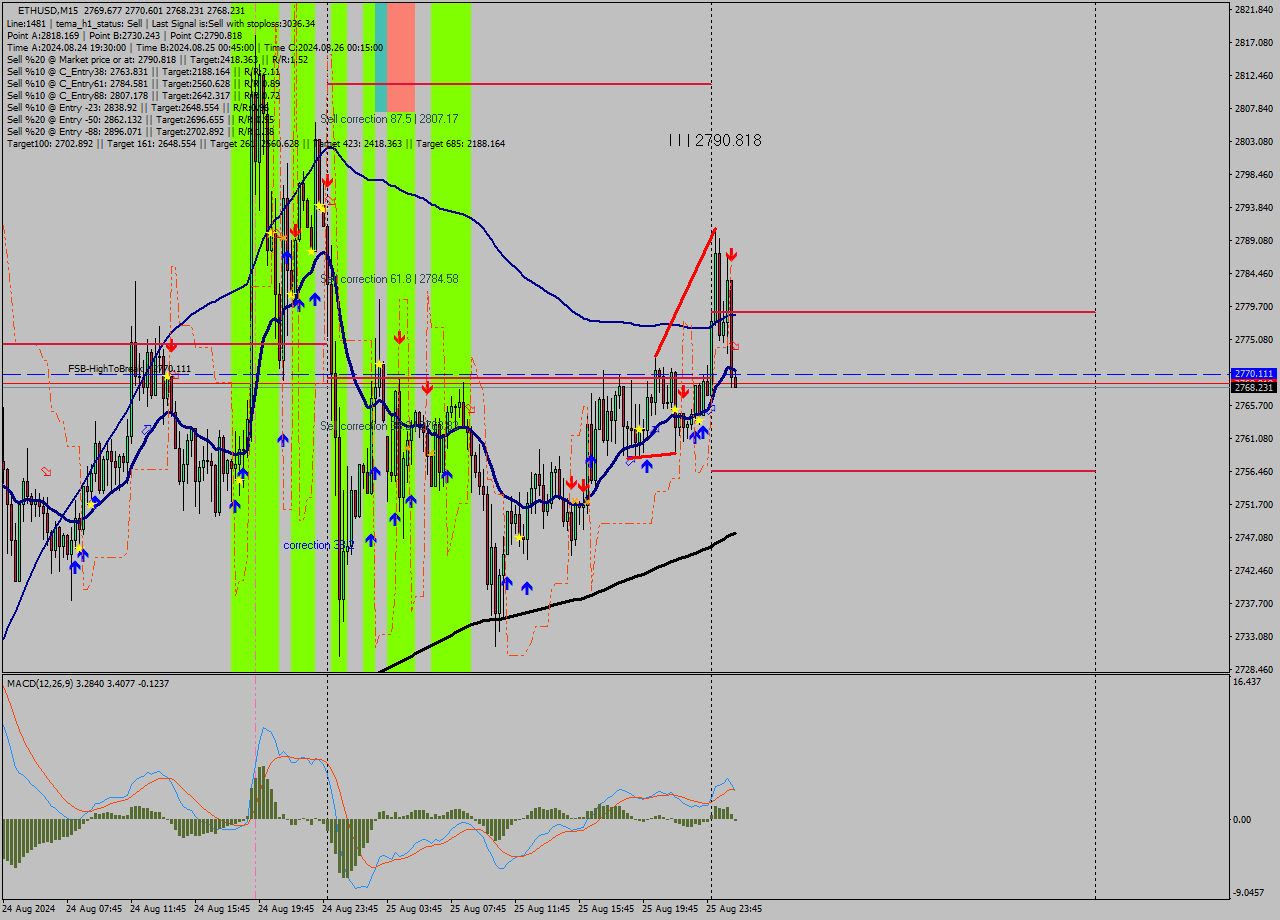Select the '25 Aug 15:45' time axis label
The height and width of the screenshot is (920, 1280).
606,909
